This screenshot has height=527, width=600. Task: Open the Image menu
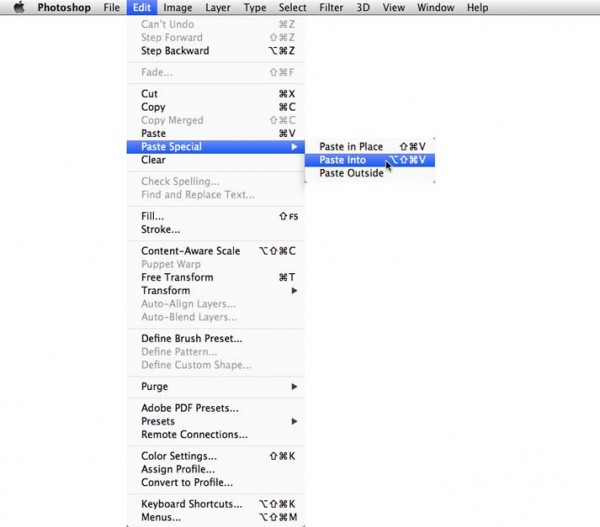click(178, 7)
